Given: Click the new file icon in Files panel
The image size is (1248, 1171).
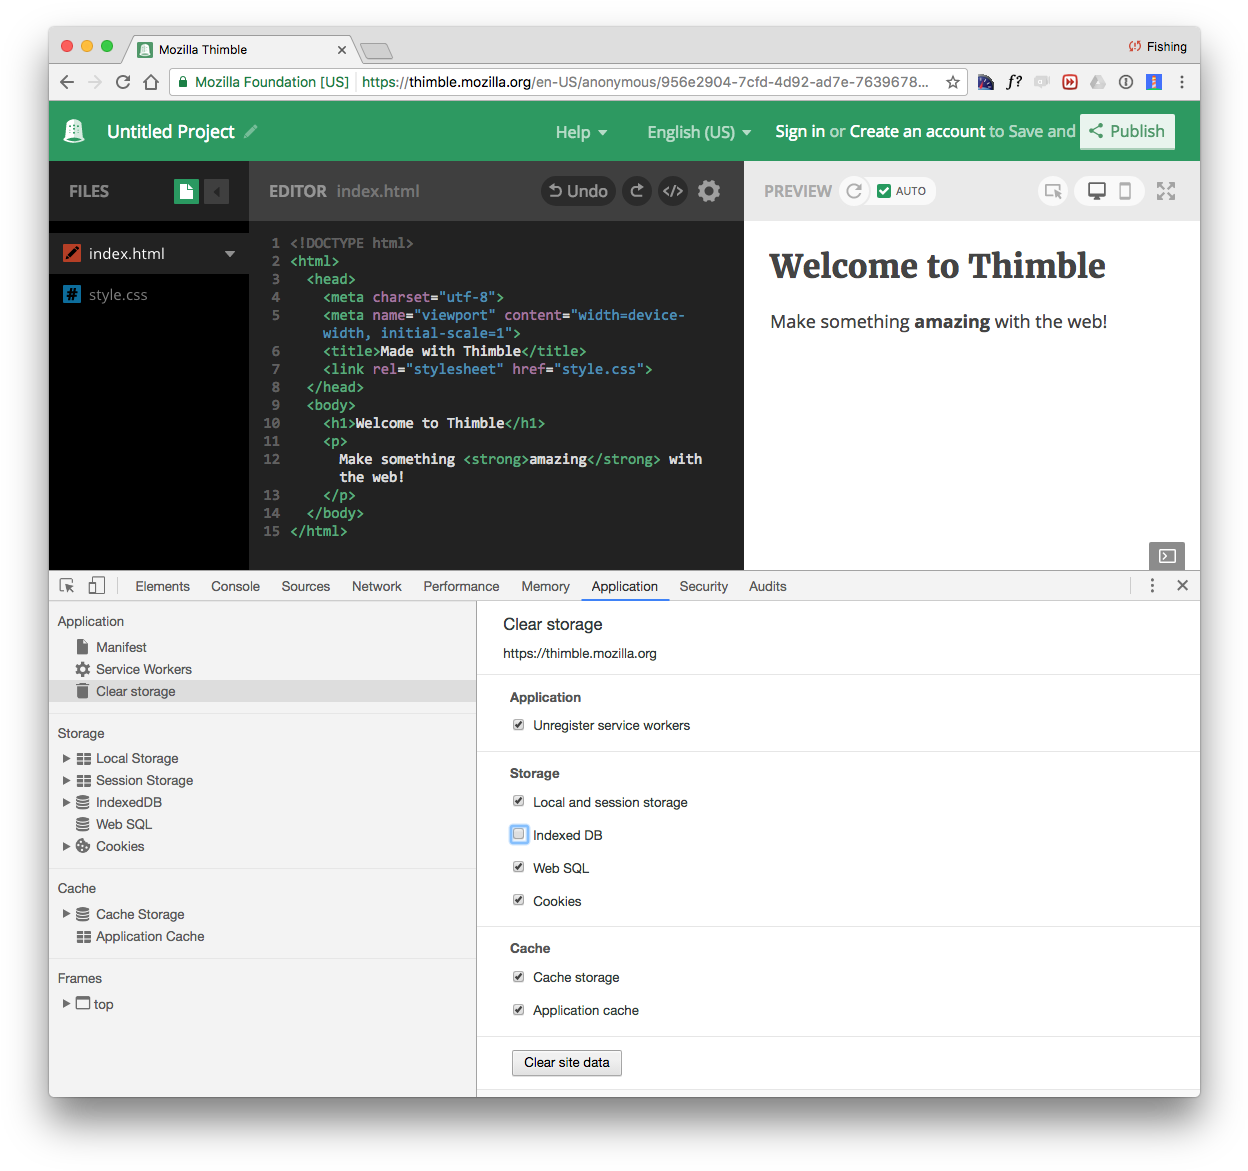Looking at the screenshot, I should pos(186,191).
